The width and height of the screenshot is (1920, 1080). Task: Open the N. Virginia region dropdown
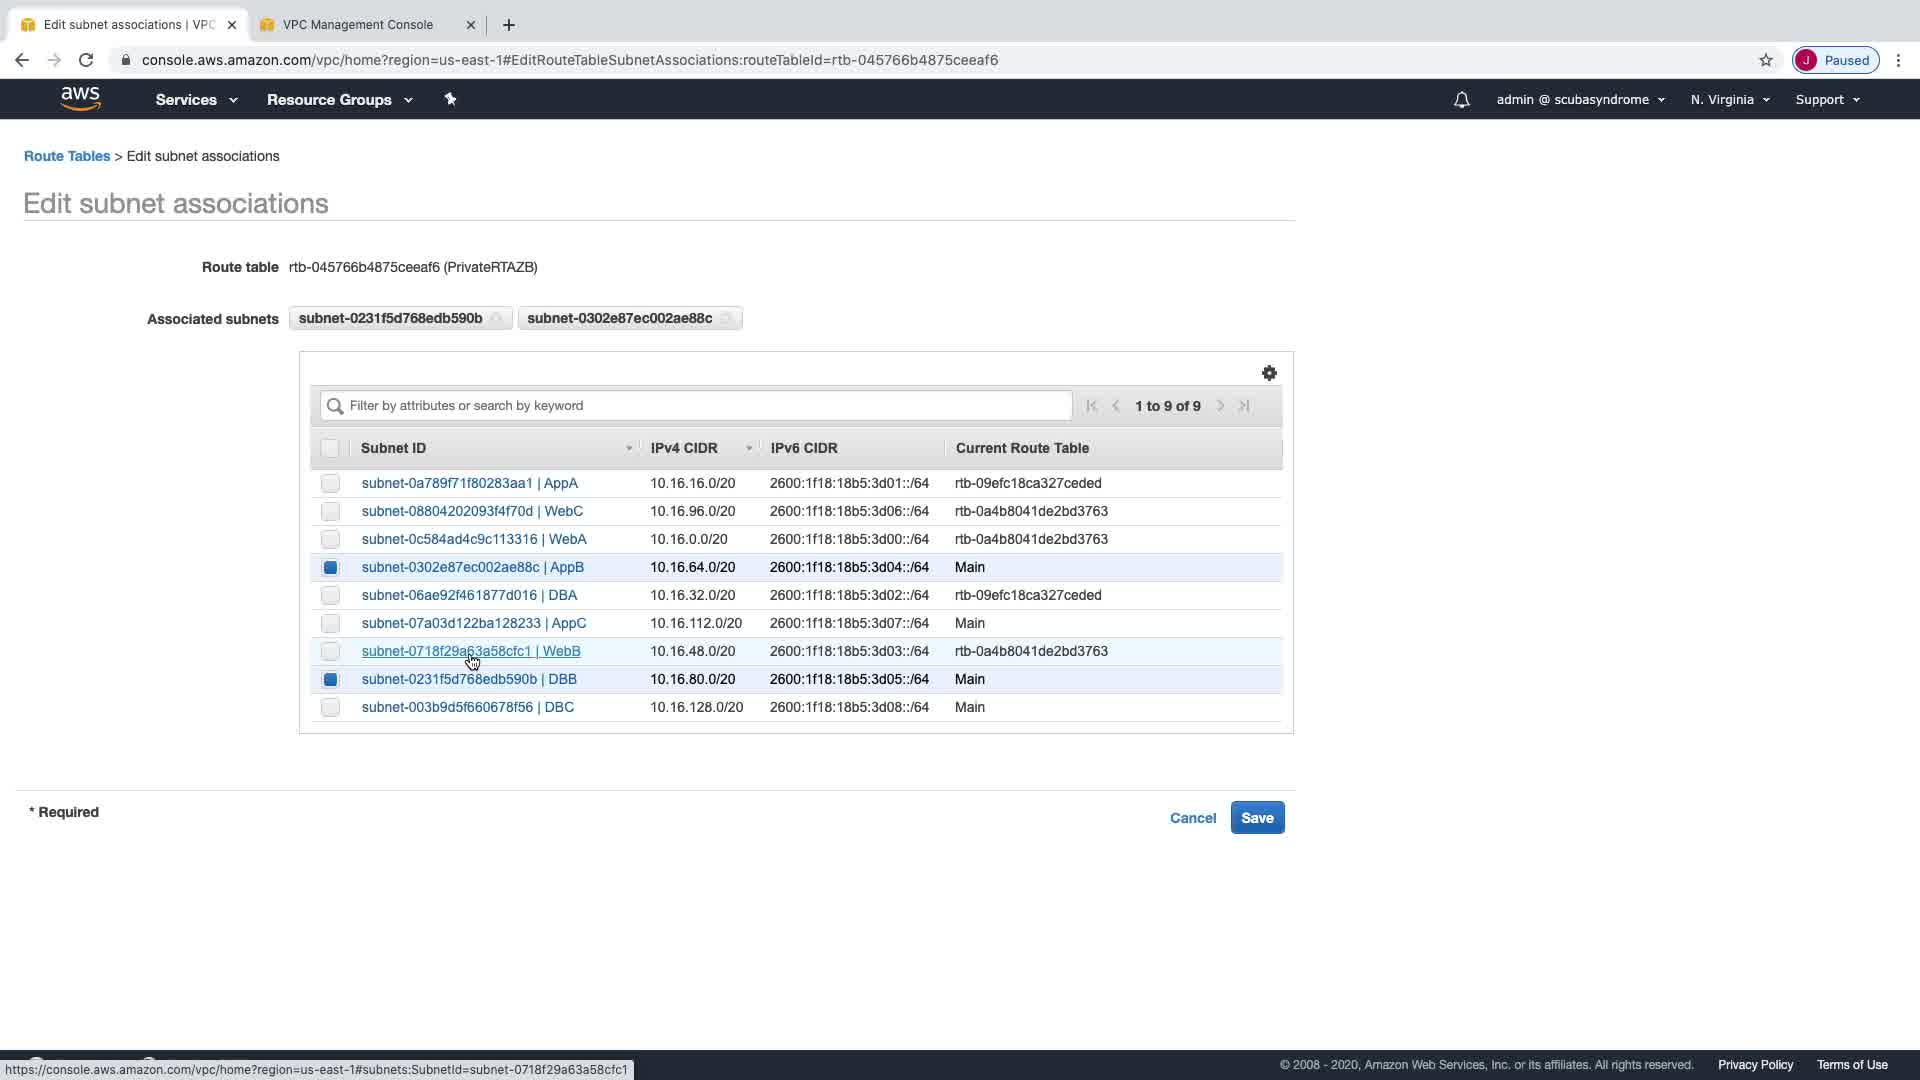1729,100
